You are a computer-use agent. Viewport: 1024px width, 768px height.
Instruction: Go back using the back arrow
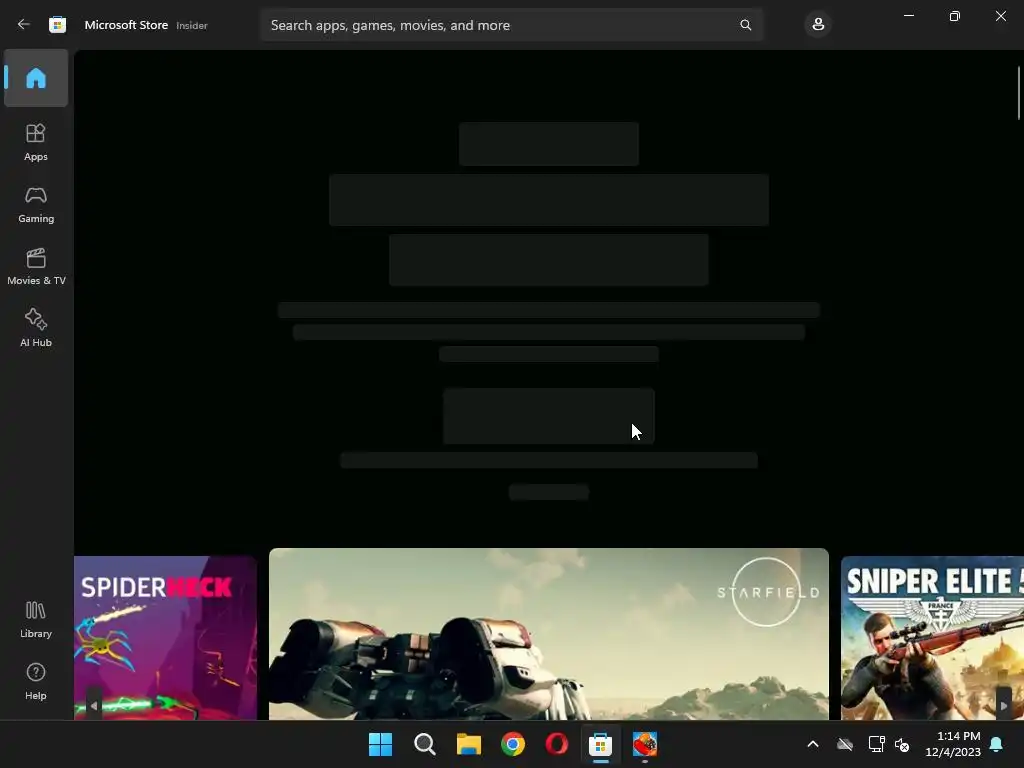pos(24,25)
